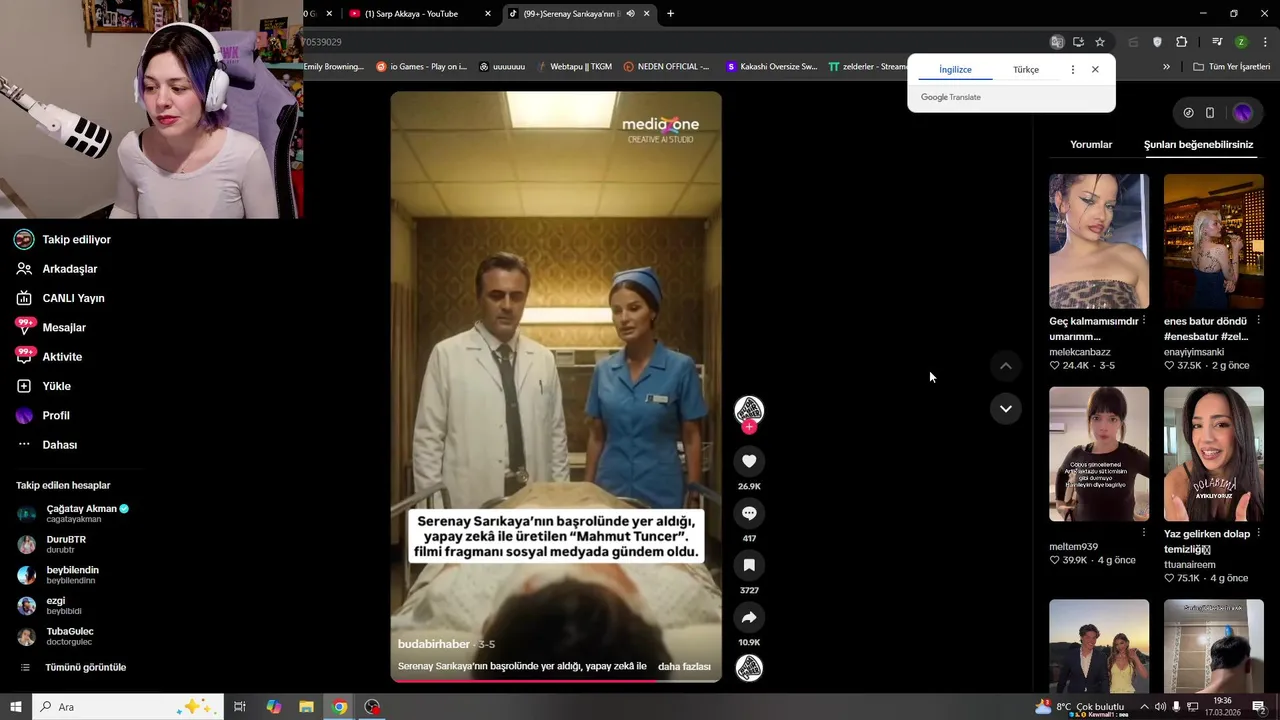Seek on the video progress bar
Viewport: 1280px width, 720px height.
click(556, 681)
